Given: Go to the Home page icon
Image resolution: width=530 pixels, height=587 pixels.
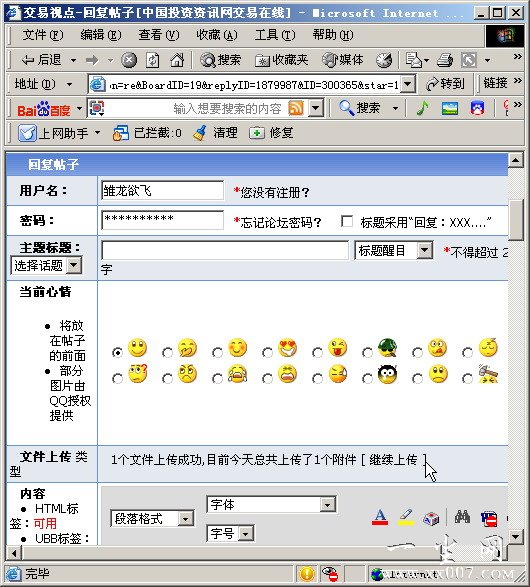Looking at the screenshot, I should point(177,60).
